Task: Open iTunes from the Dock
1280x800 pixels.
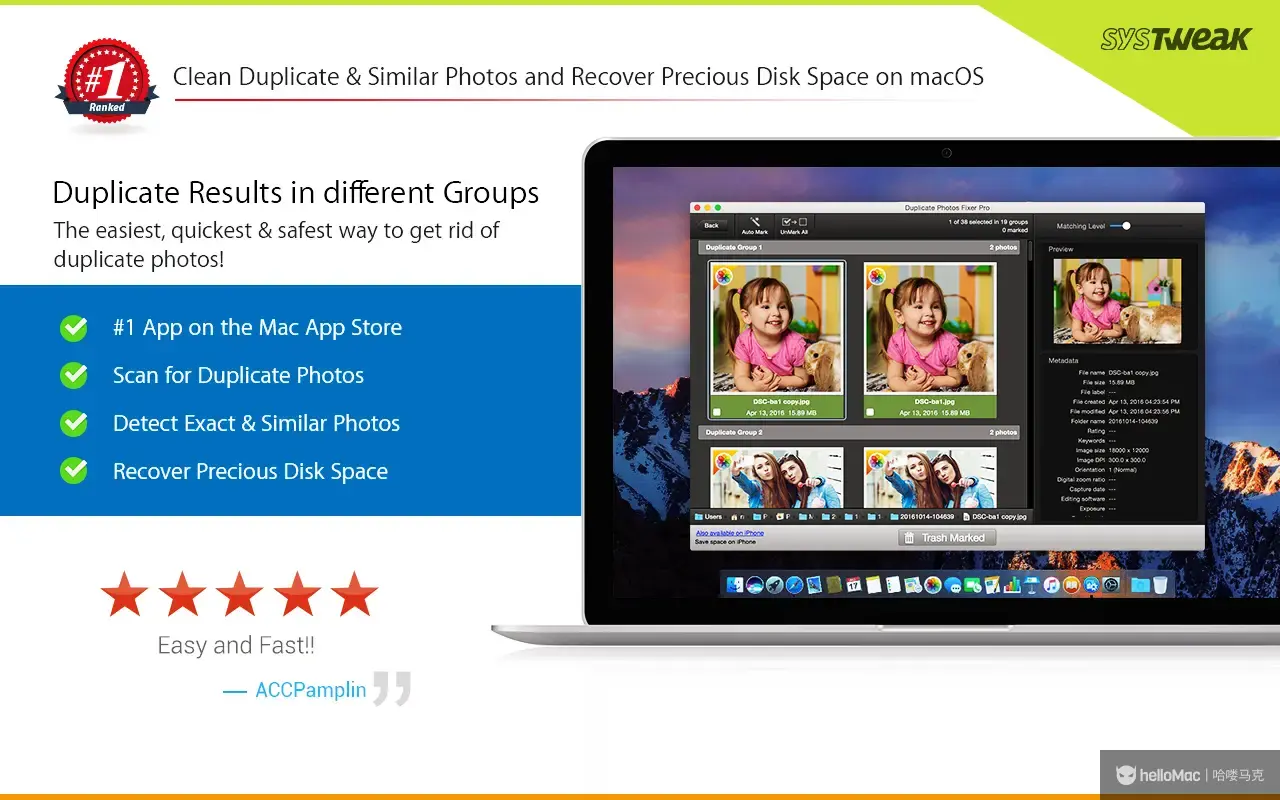Action: pos(1051,585)
